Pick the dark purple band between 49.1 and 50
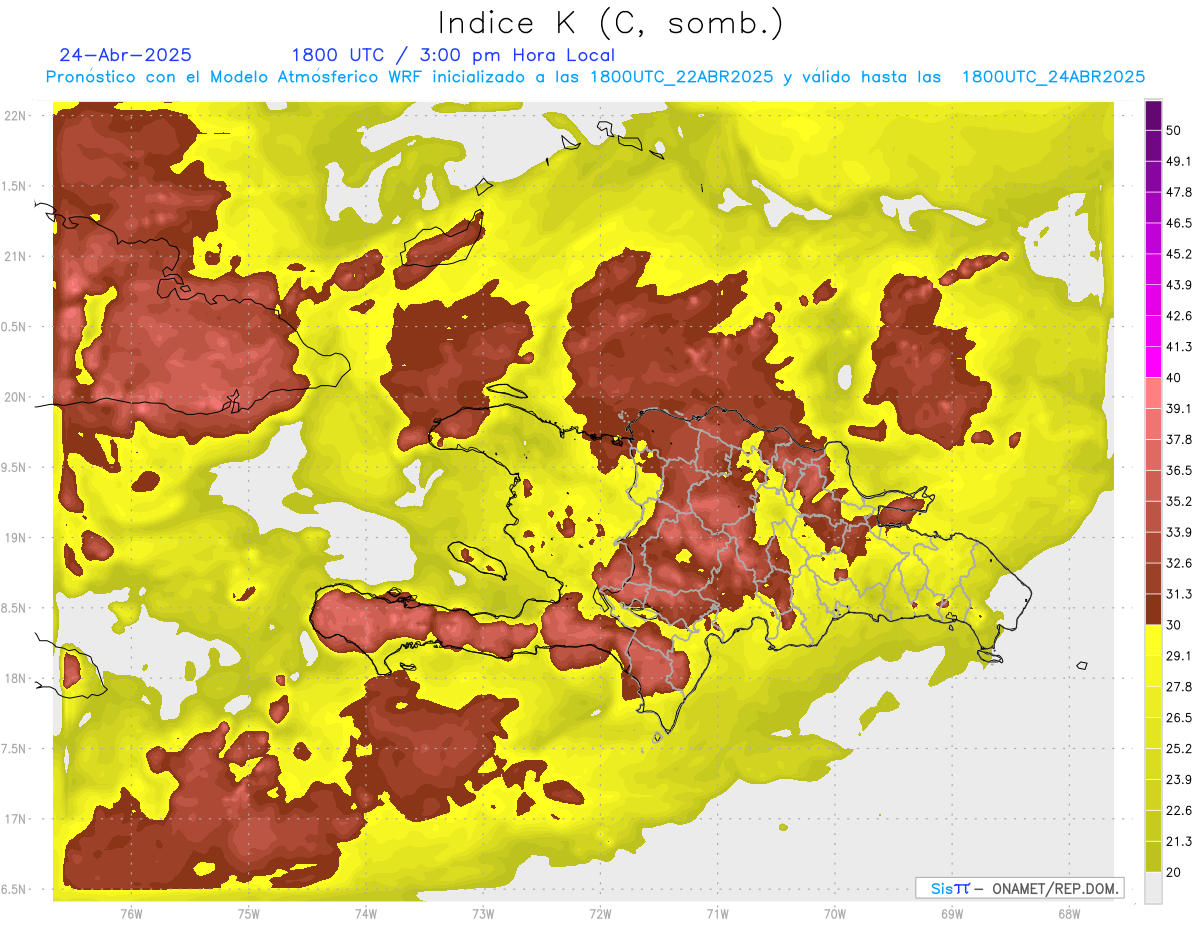The image size is (1200, 927). [x=1153, y=146]
